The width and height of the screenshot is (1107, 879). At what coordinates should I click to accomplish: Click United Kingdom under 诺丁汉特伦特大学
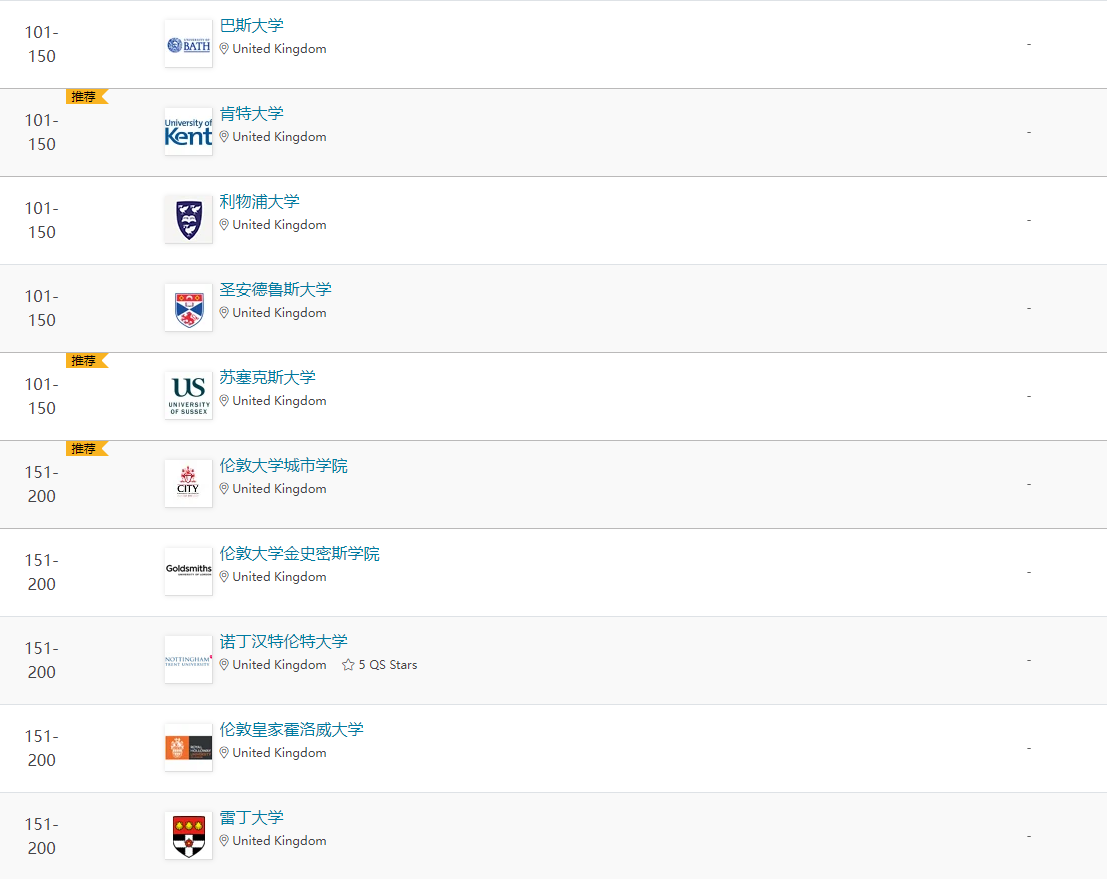click(280, 664)
